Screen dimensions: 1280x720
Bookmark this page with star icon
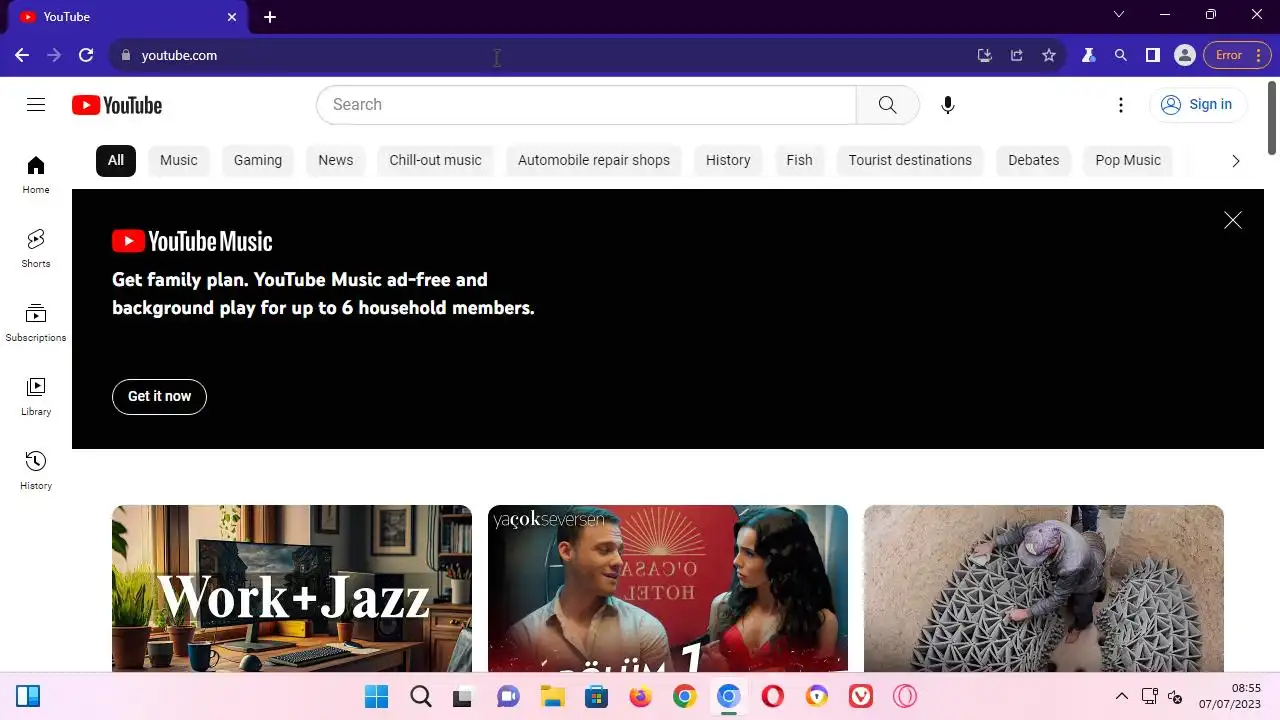click(1049, 55)
